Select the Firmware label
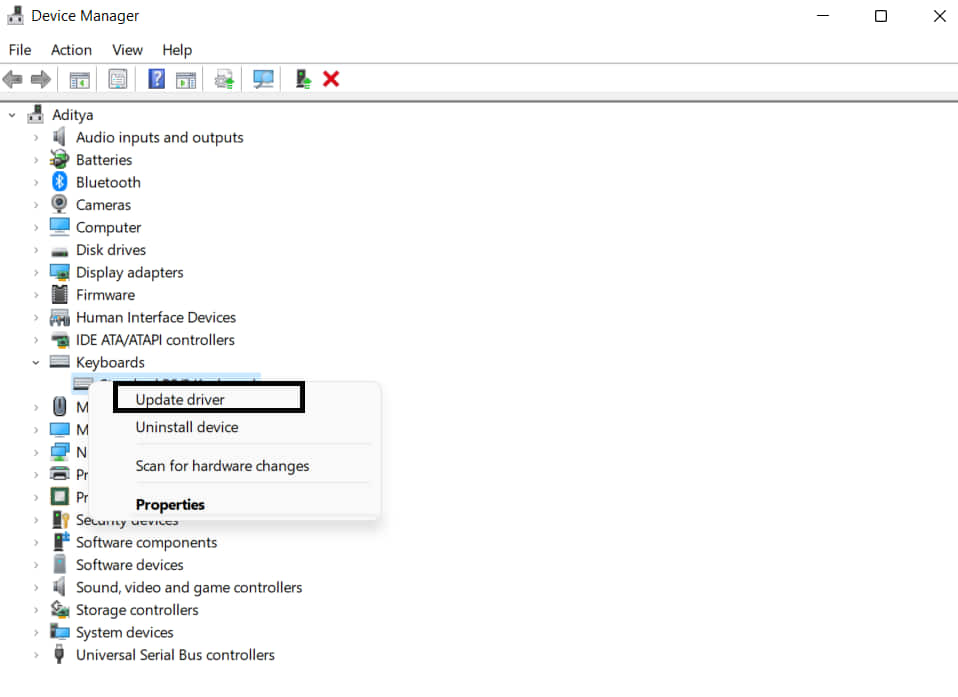Image resolution: width=958 pixels, height=697 pixels. click(106, 295)
